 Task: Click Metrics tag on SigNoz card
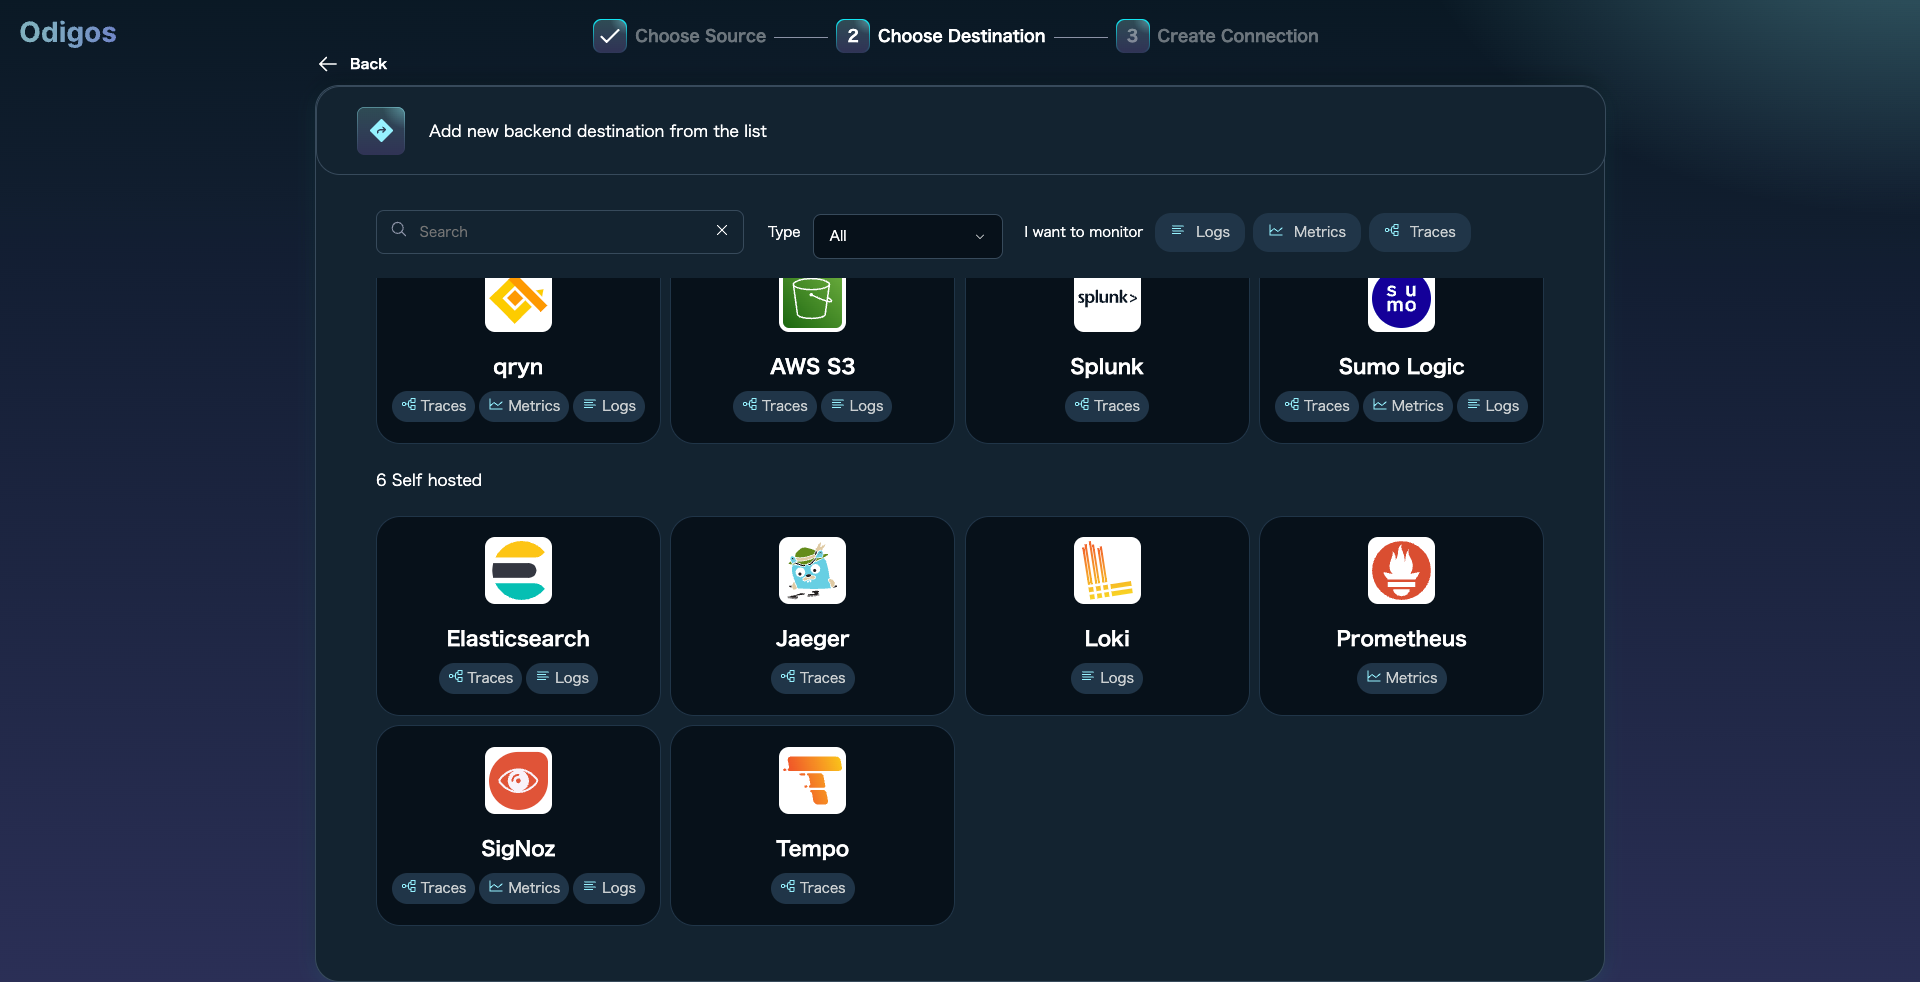point(524,888)
